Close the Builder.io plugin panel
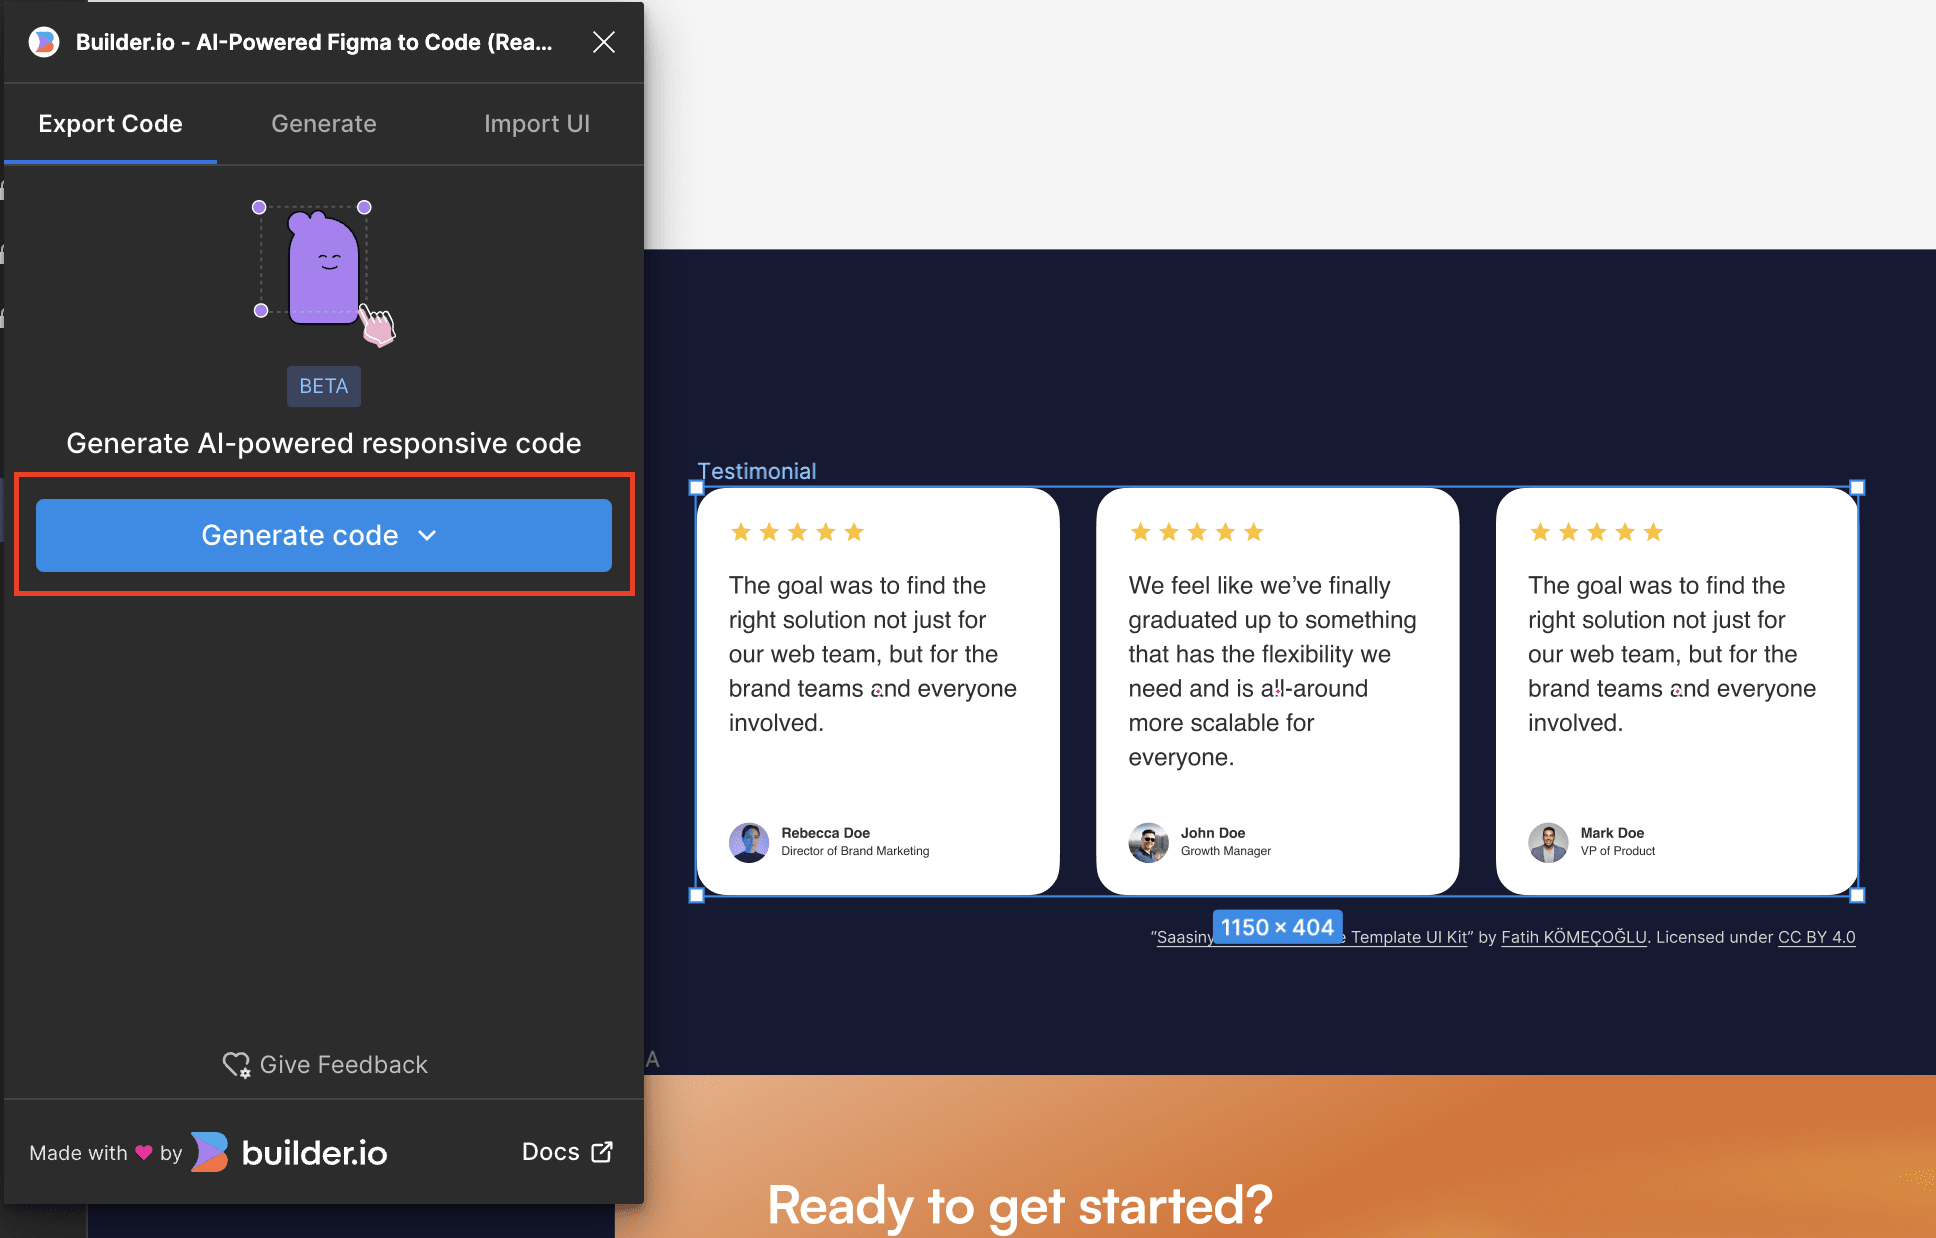 (x=603, y=42)
